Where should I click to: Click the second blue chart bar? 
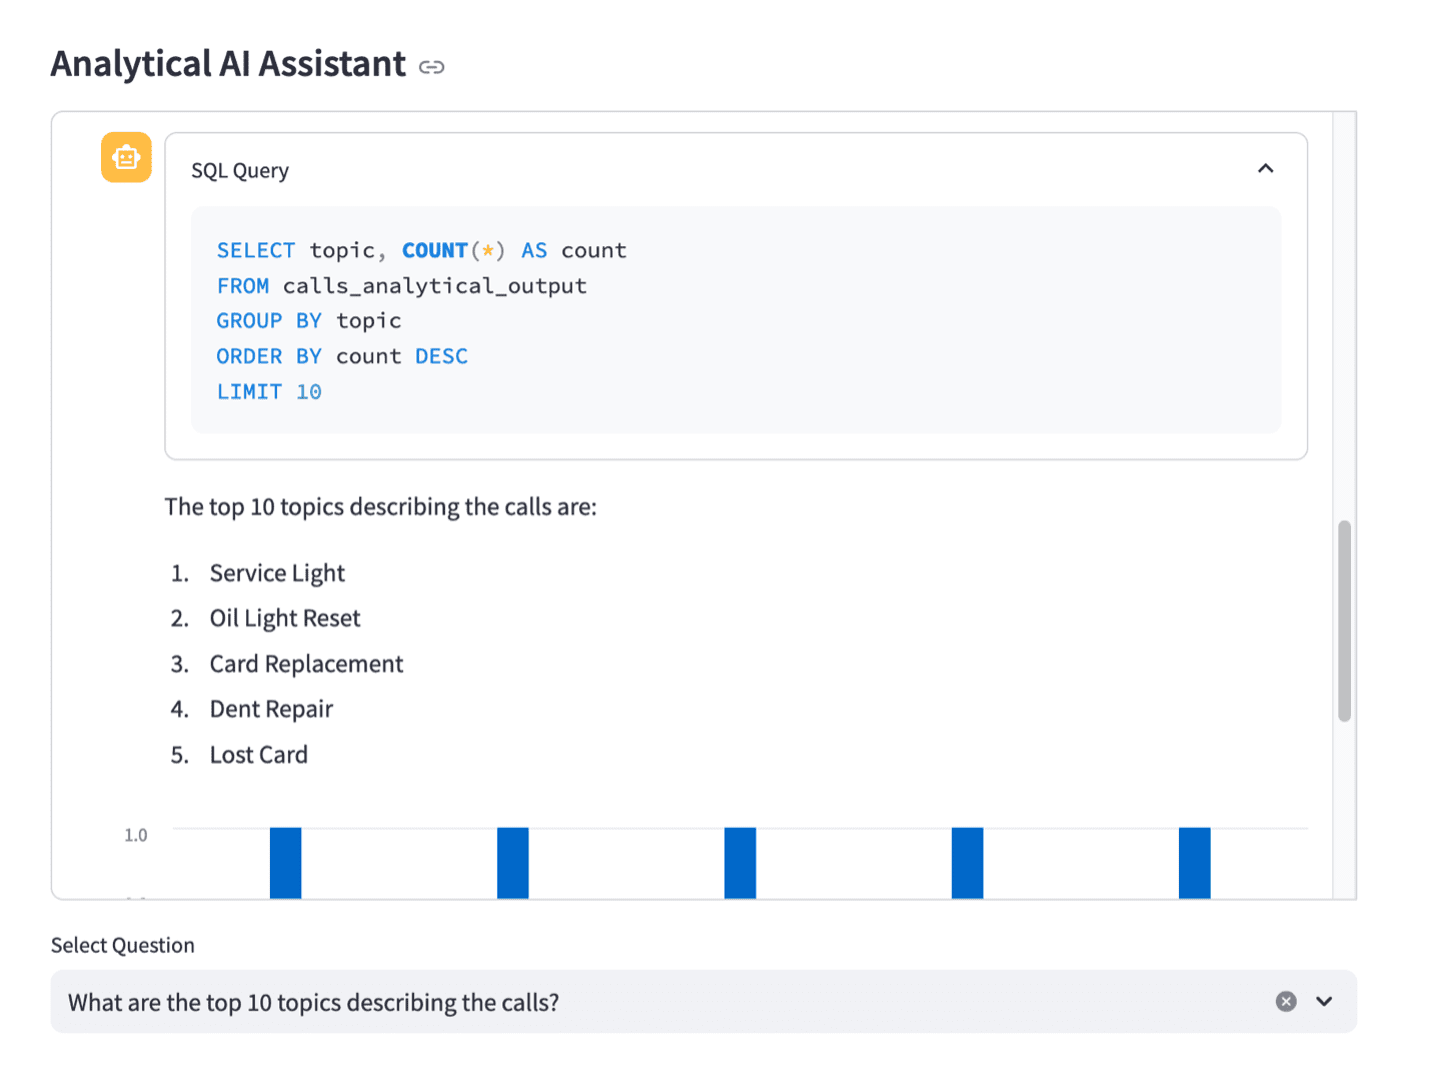513,863
